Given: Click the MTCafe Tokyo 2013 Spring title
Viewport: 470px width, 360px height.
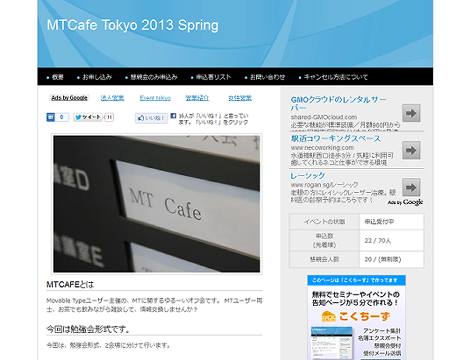Looking at the screenshot, I should (x=133, y=25).
